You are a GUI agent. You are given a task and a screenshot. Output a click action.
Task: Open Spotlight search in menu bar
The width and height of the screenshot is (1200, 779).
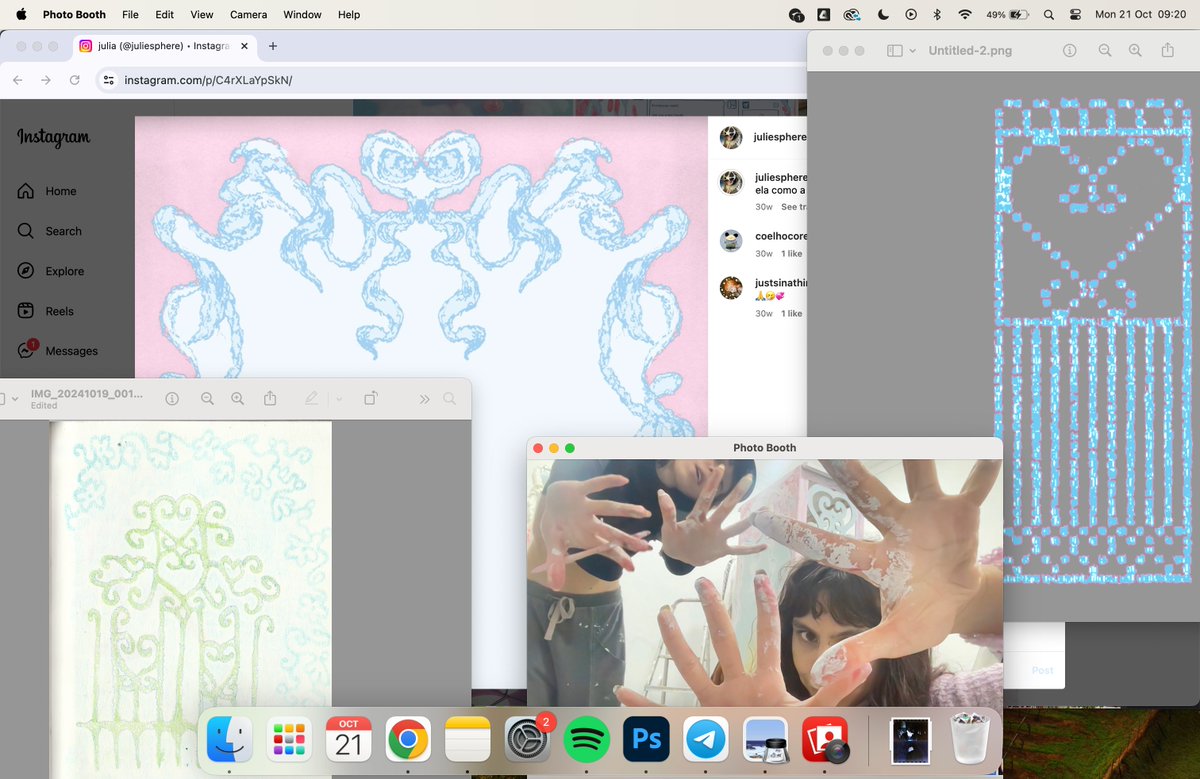tap(1048, 15)
